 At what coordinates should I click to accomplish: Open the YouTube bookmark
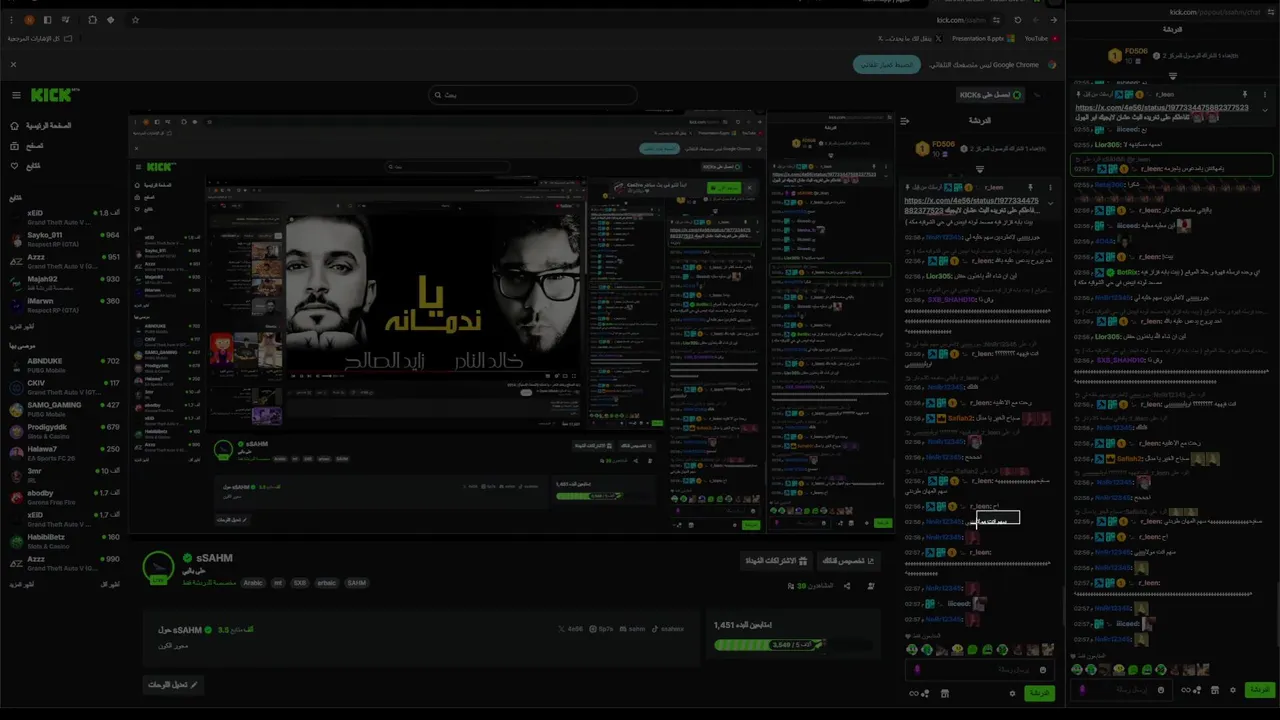pyautogui.click(x=1041, y=39)
